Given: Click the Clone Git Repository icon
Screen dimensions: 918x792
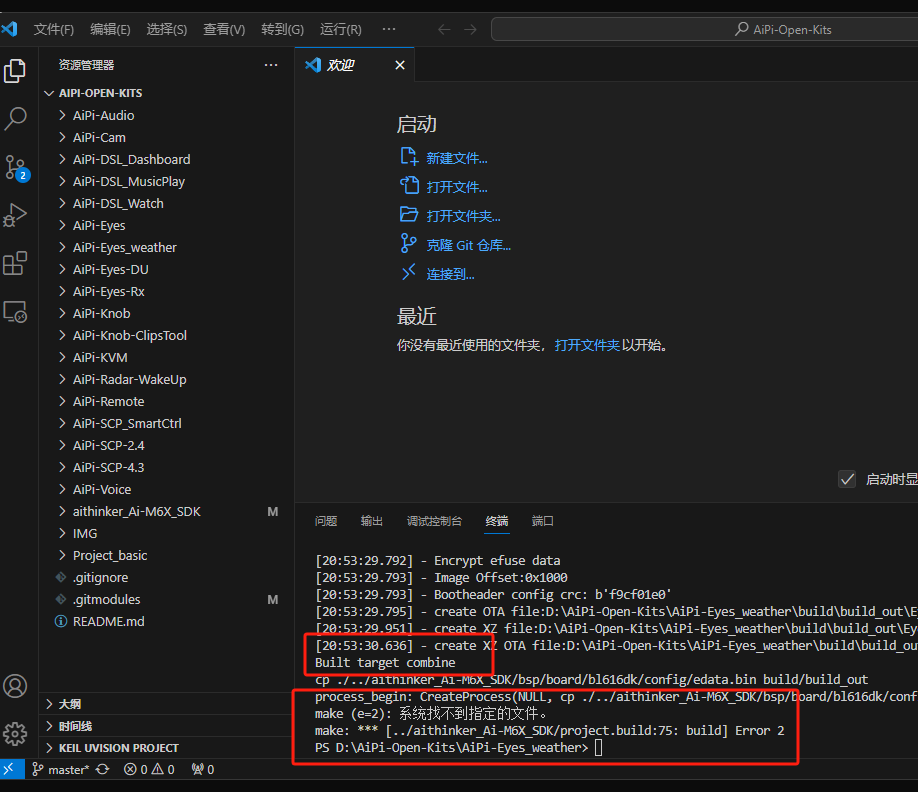Looking at the screenshot, I should (409, 244).
